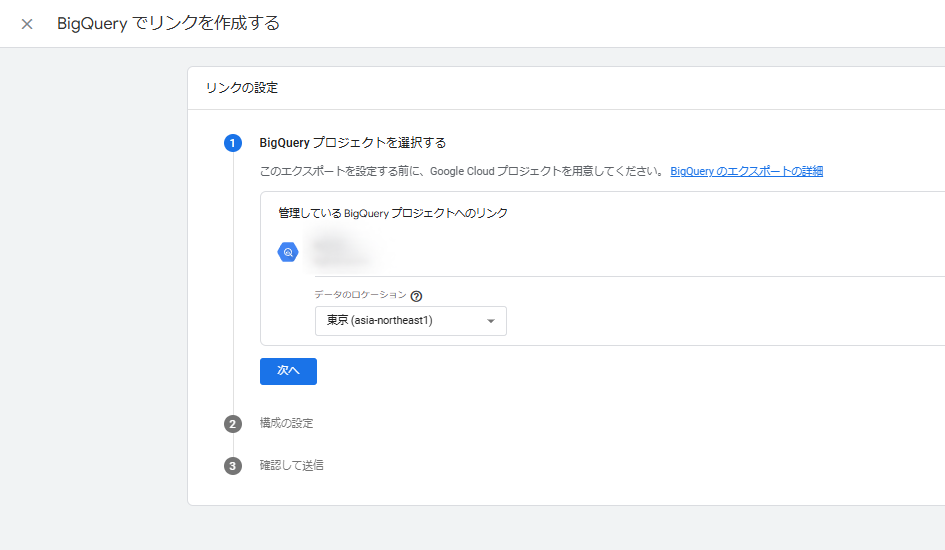Click the BigQuery でリンクを作成する page title
Viewport: 945px width, 550px height.
(168, 23)
